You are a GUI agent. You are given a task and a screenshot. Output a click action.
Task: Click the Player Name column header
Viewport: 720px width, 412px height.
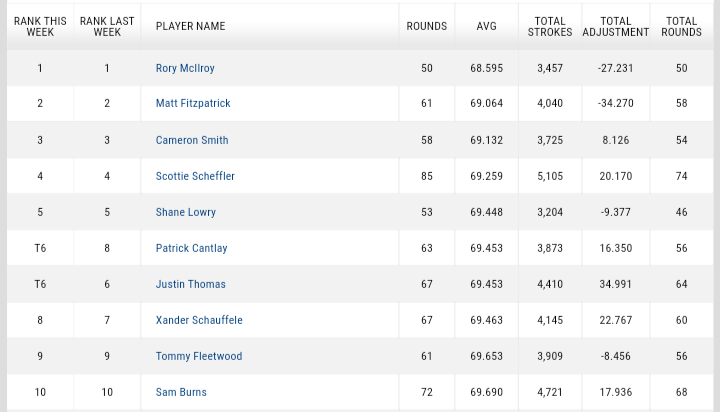[190, 26]
